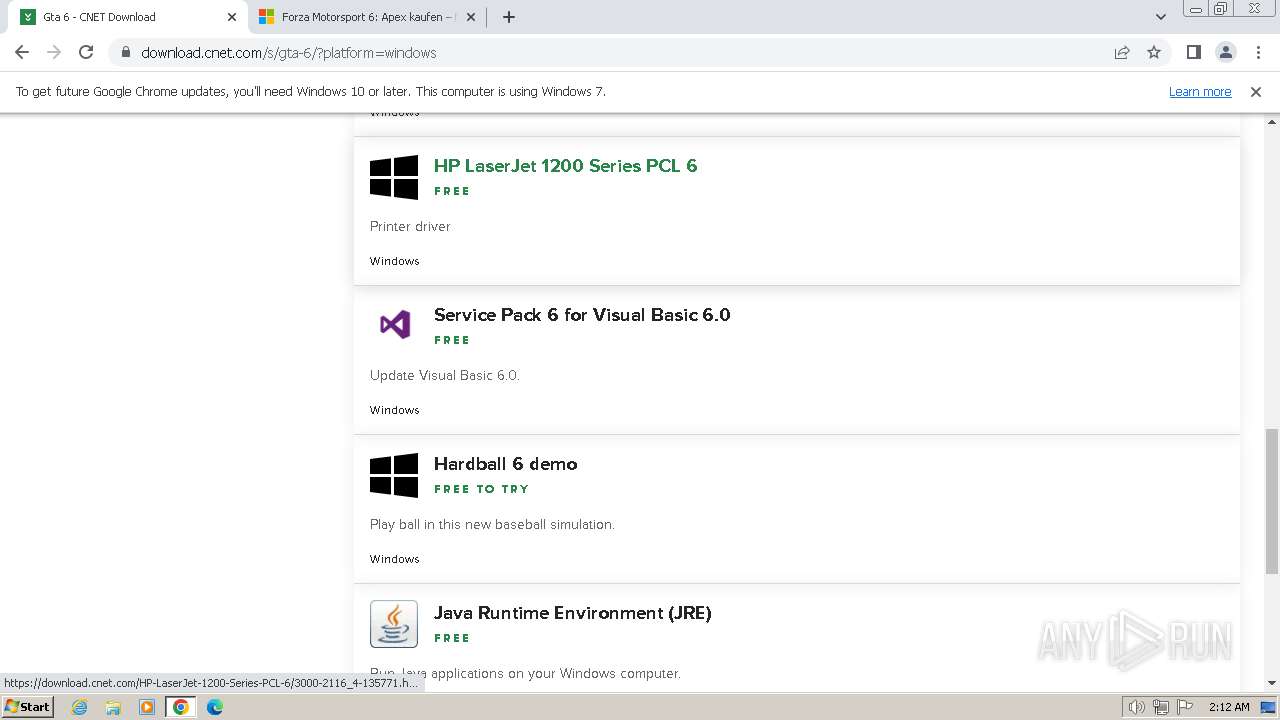
Task: Open the HP LaserJet 1200 Series PCL 6 link
Action: tap(565, 166)
